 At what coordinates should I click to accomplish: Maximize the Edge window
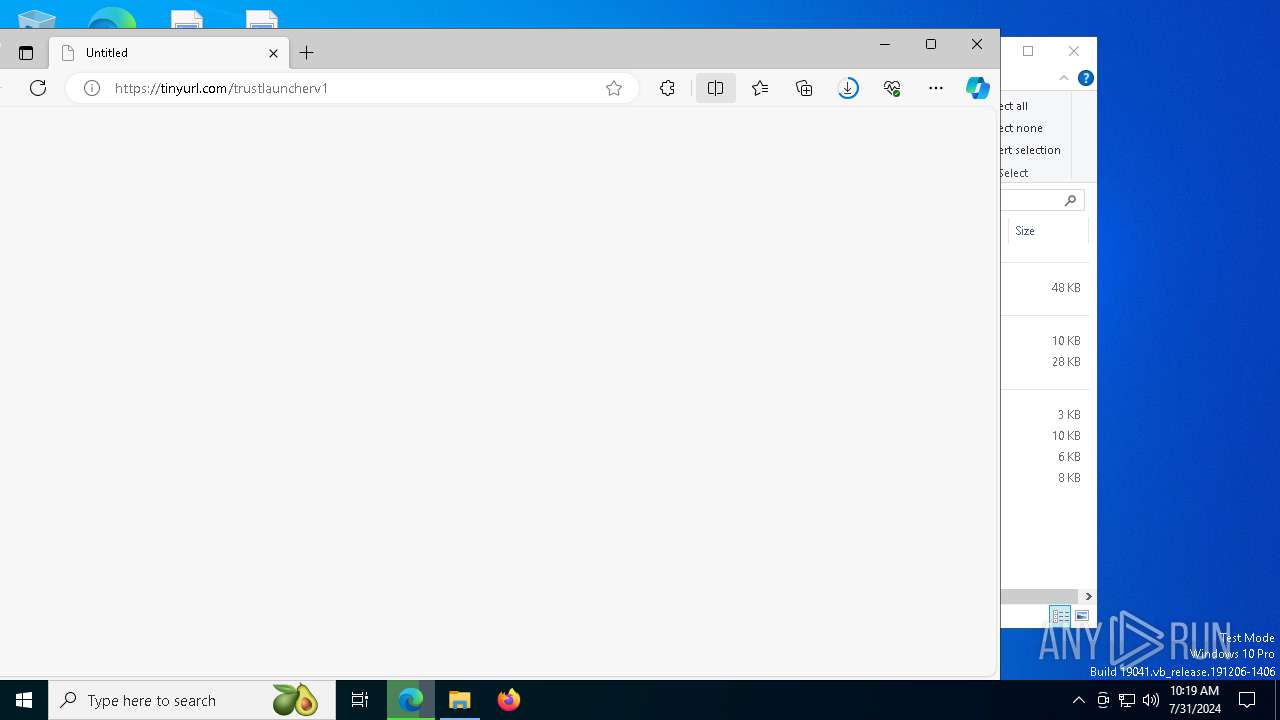pos(931,44)
